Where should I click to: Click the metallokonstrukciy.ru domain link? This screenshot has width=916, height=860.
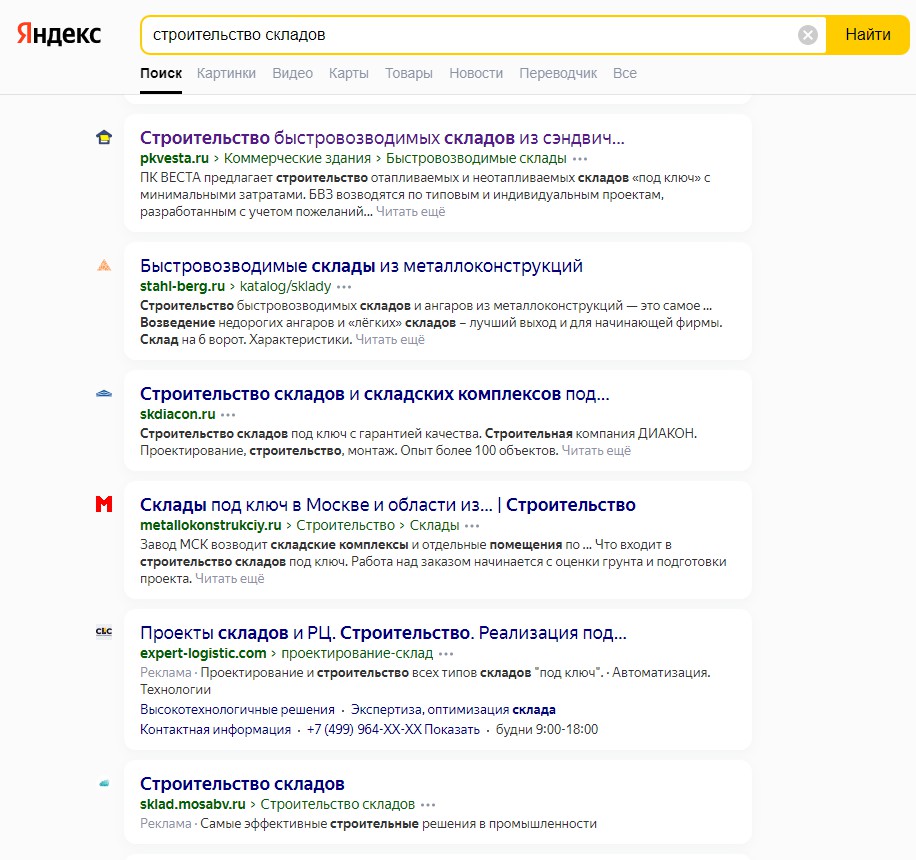tap(211, 525)
